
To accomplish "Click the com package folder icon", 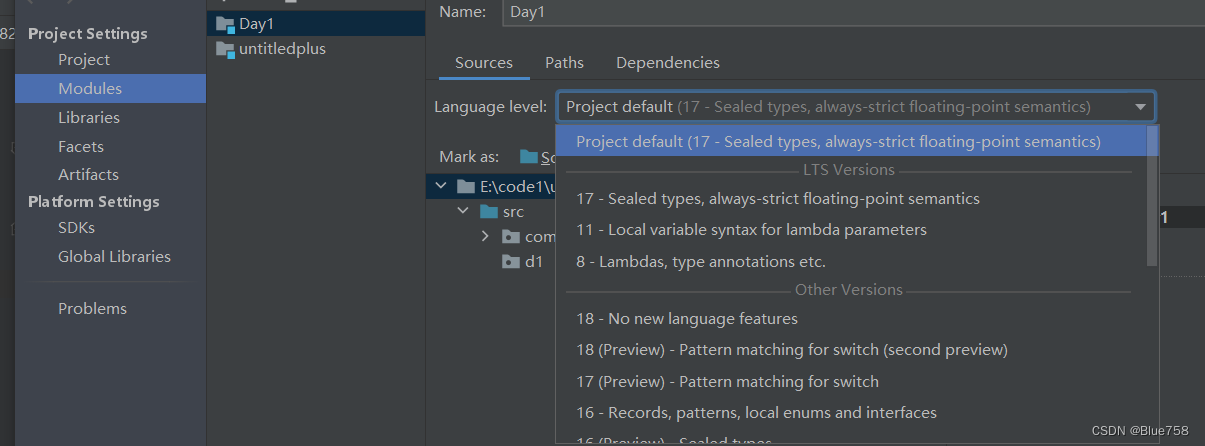I will (x=510, y=237).
